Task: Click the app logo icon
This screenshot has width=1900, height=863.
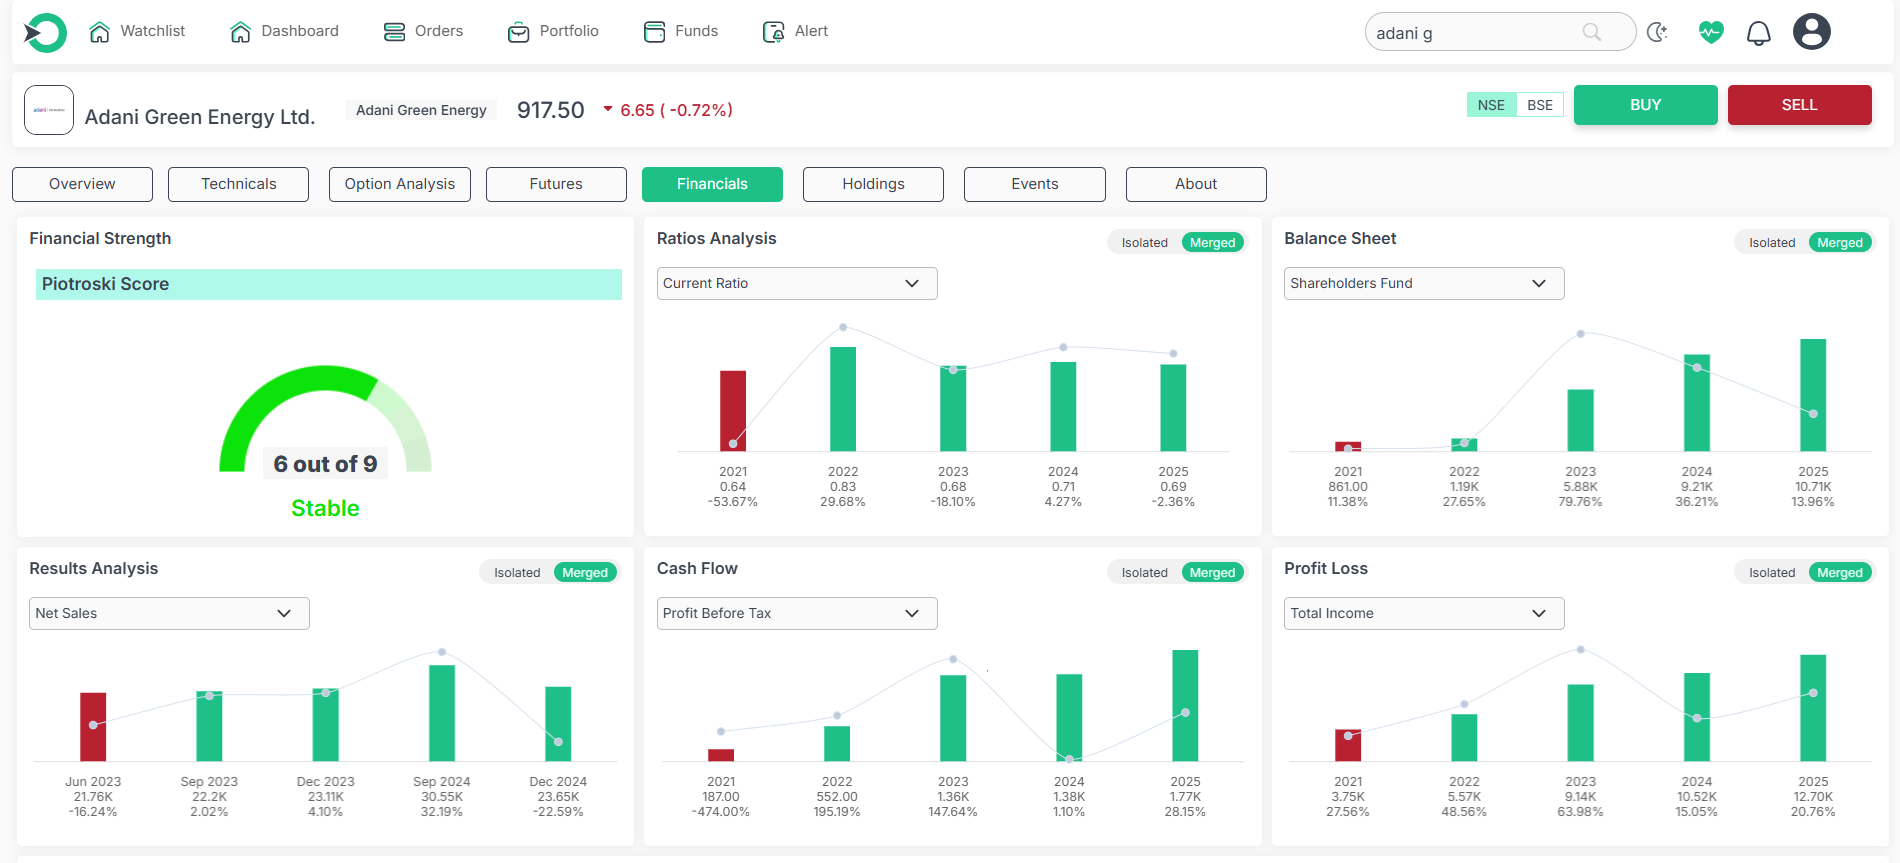Action: click(45, 33)
